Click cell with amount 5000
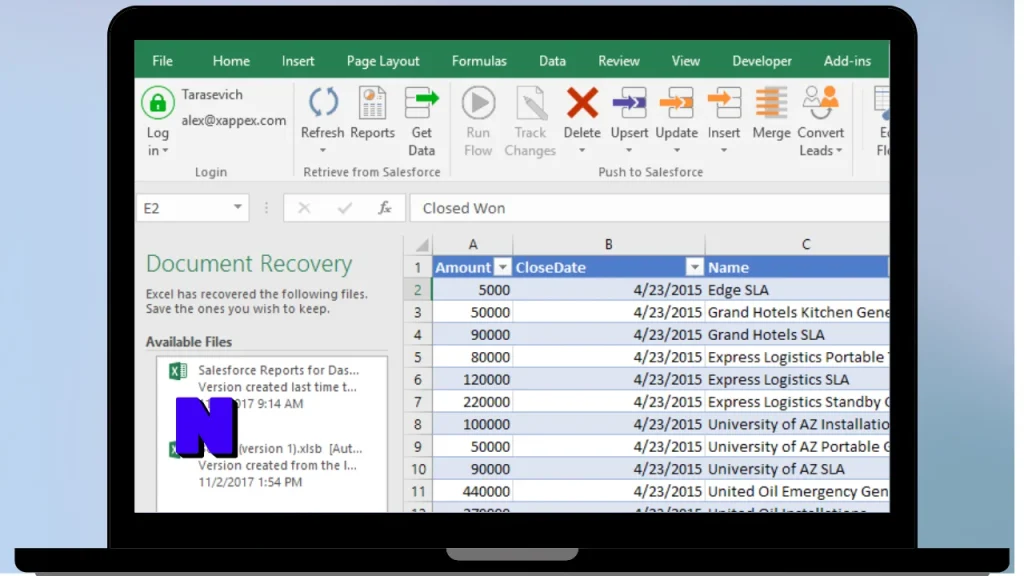This screenshot has height=576, width=1024. pos(473,290)
